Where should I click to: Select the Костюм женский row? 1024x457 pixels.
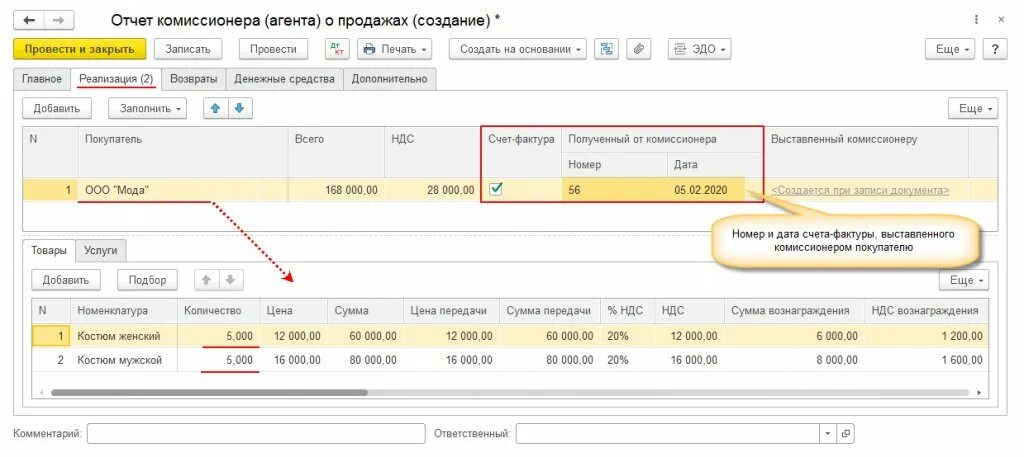(509, 336)
